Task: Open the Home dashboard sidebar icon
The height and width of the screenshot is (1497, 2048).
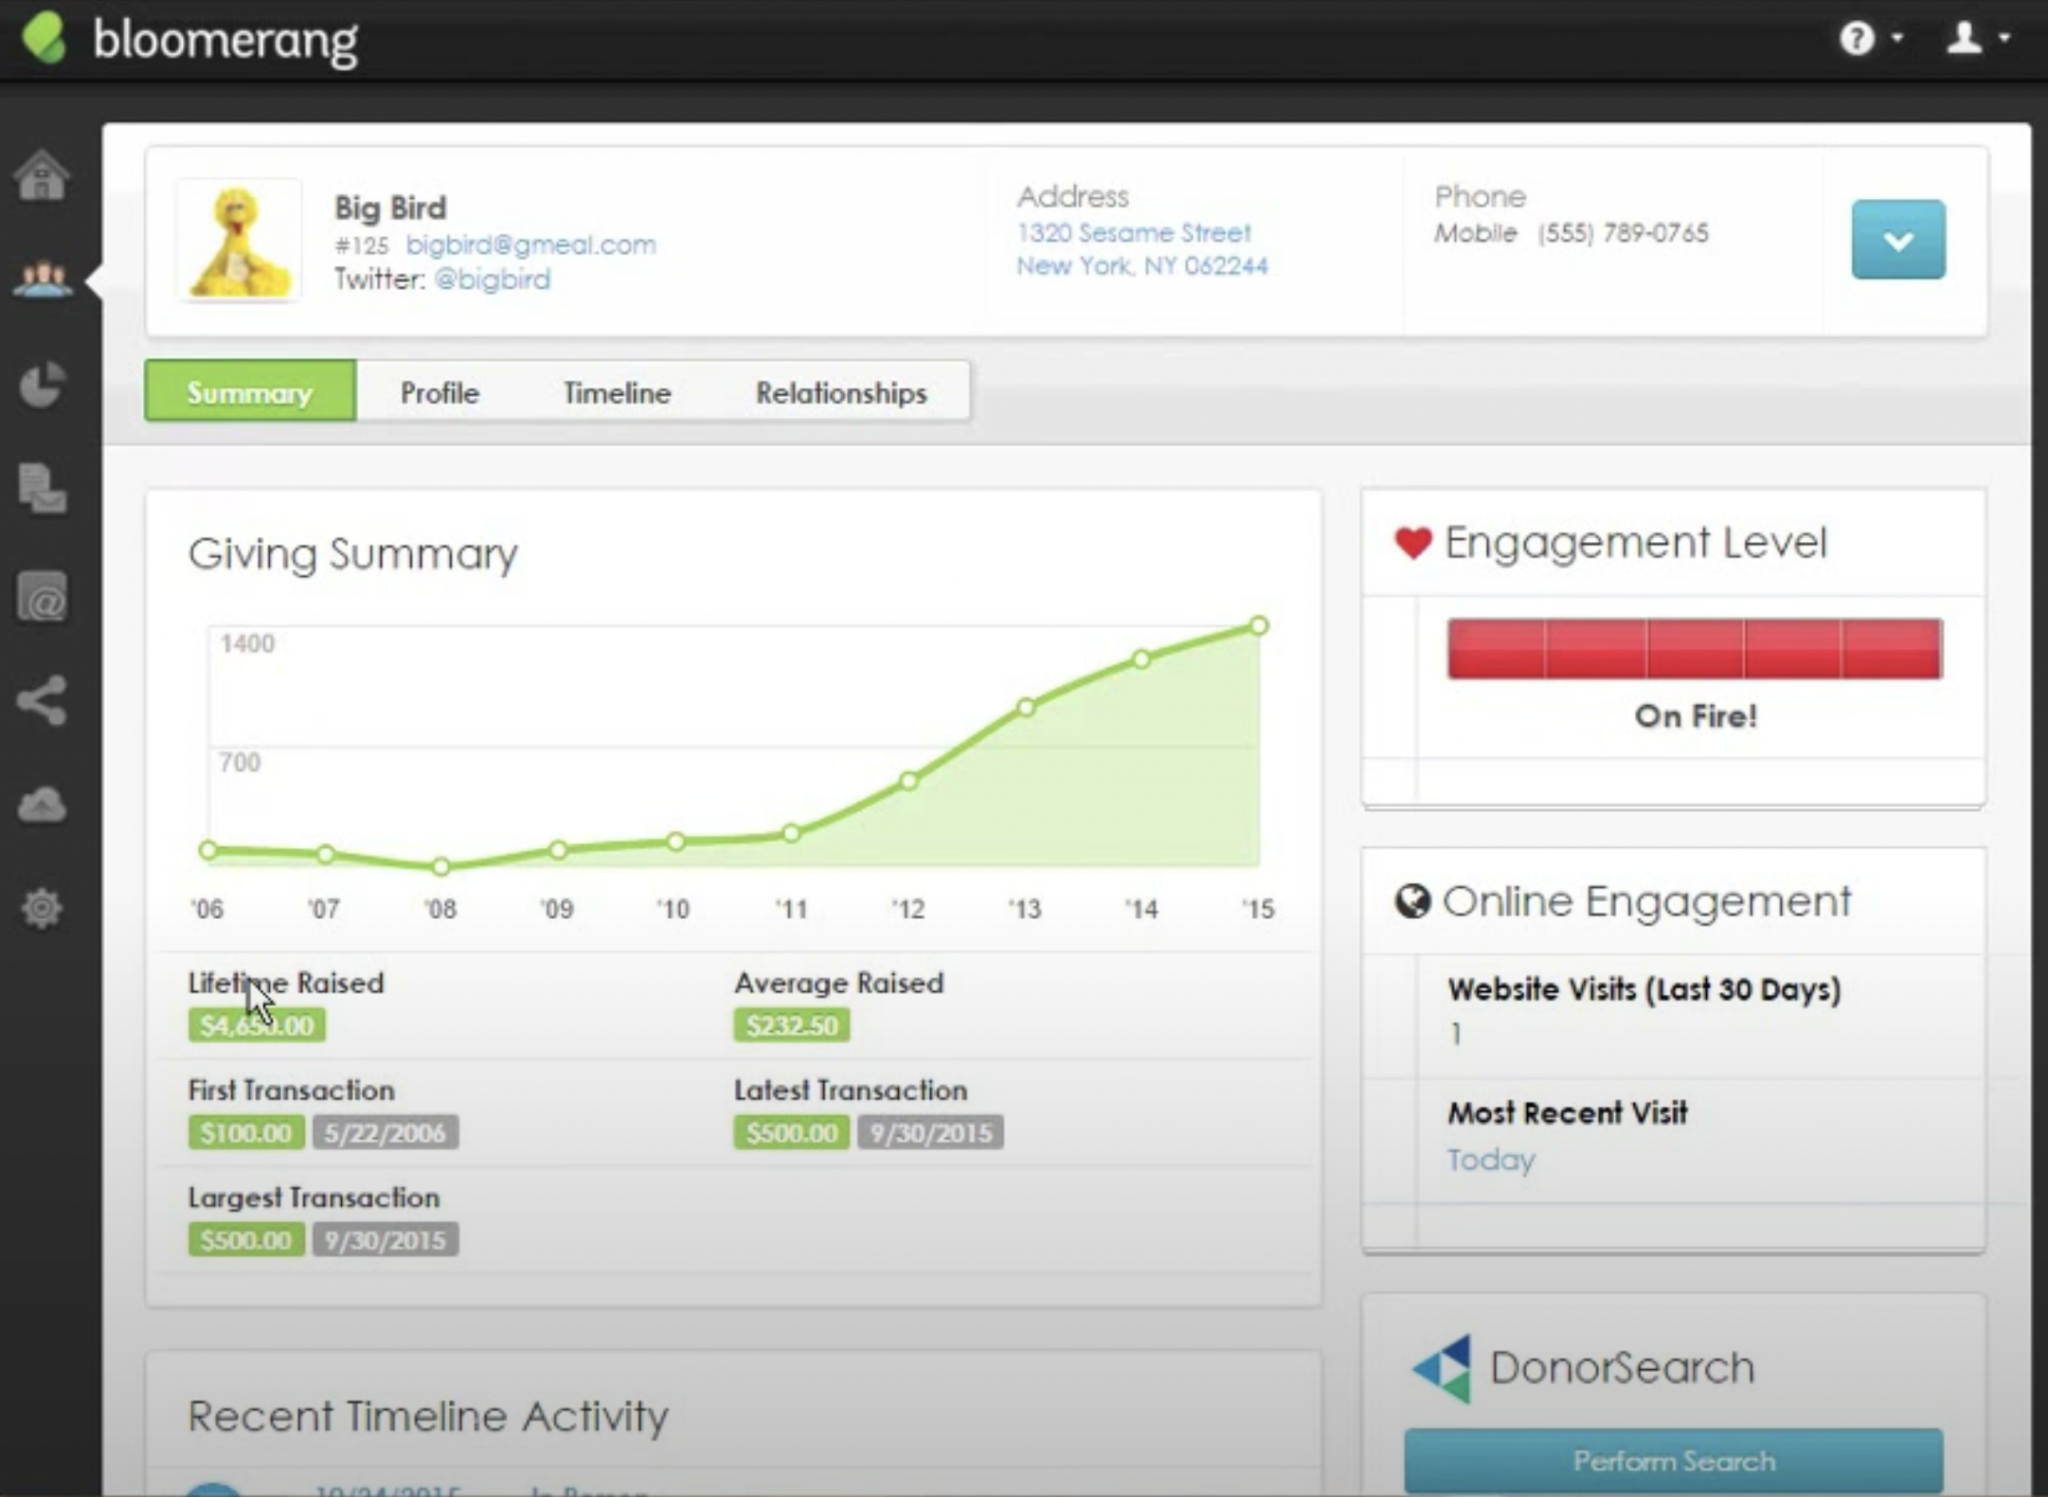Action: tap(42, 176)
